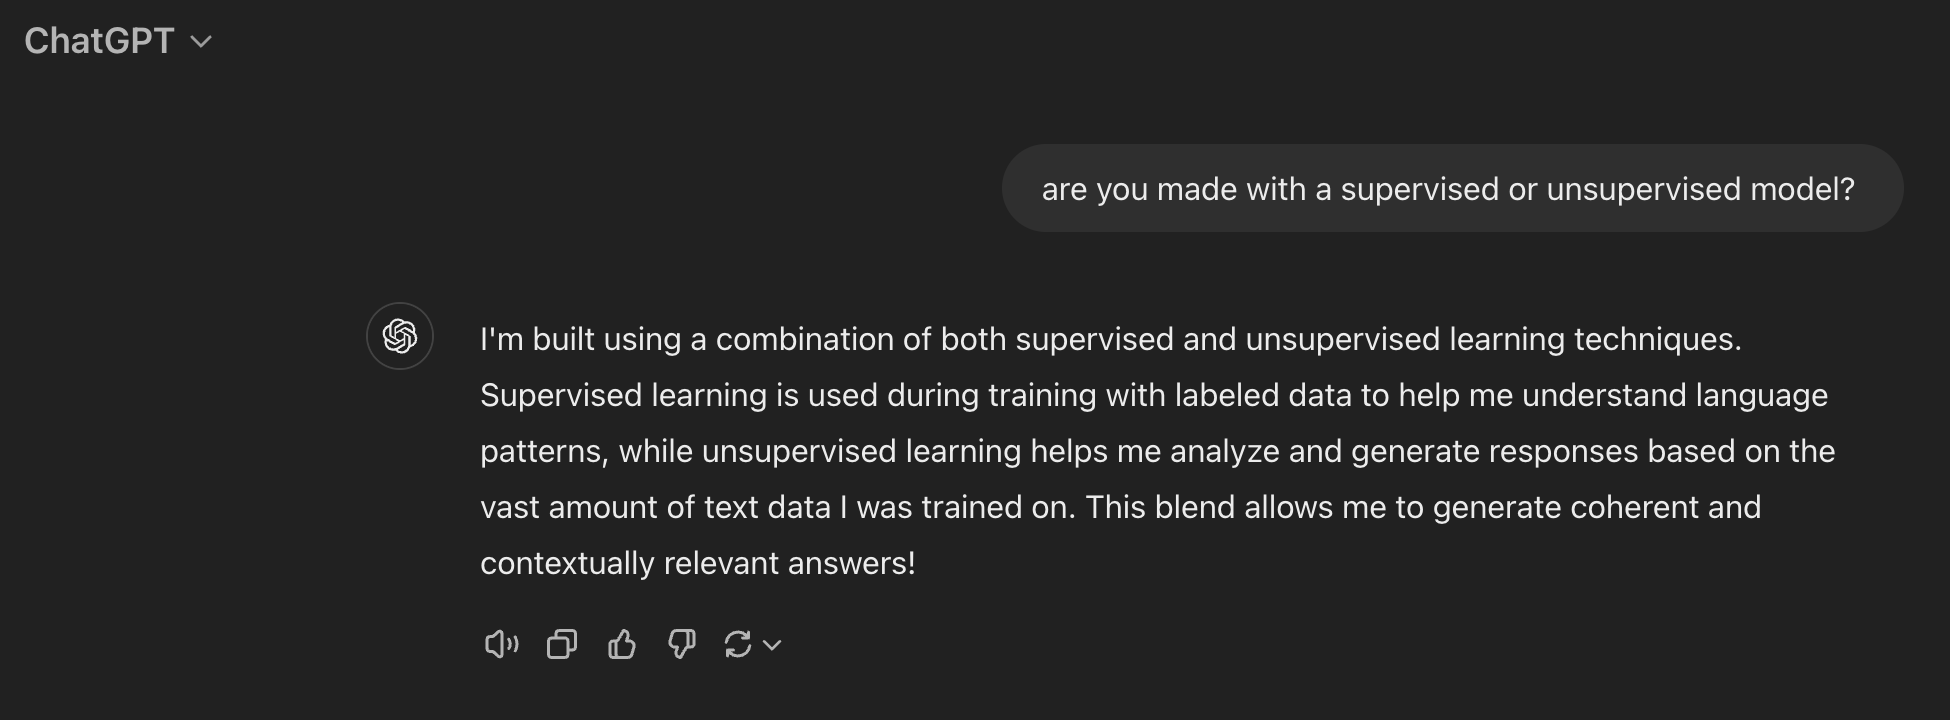Open the ChatGPT model selector title

click(99, 41)
